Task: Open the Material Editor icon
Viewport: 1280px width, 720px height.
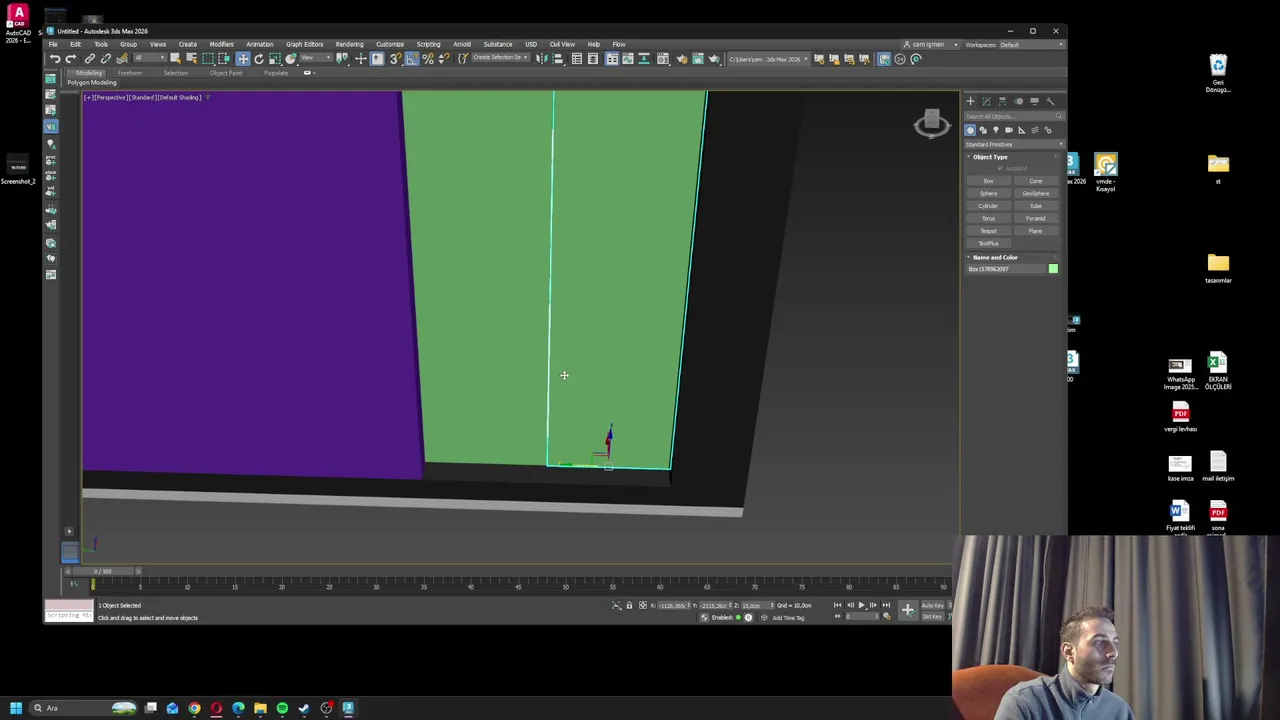Action: [662, 58]
